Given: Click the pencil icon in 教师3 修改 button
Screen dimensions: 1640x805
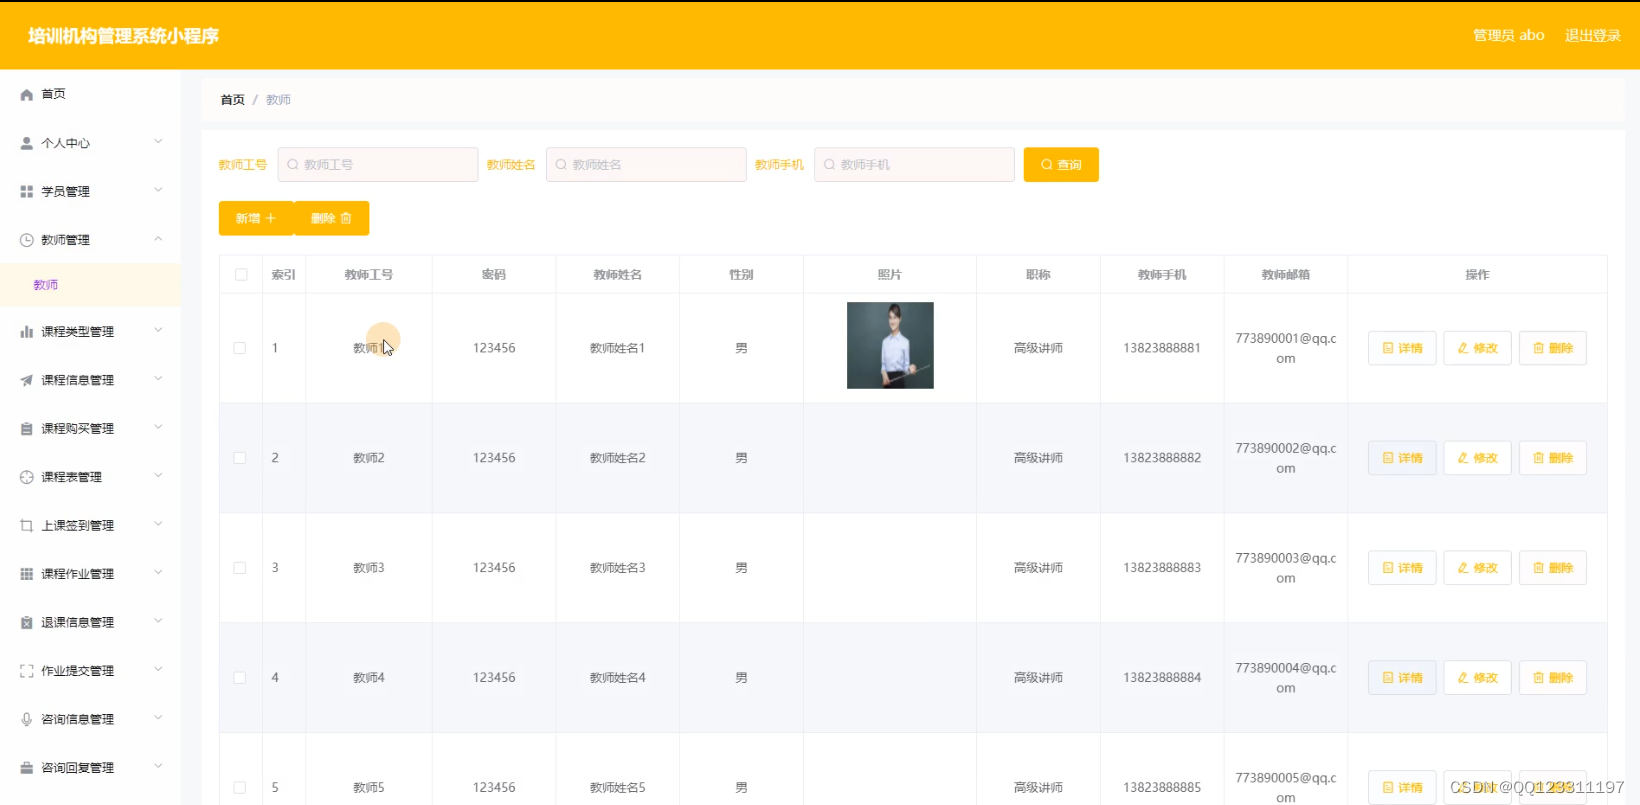Looking at the screenshot, I should [x=1463, y=568].
